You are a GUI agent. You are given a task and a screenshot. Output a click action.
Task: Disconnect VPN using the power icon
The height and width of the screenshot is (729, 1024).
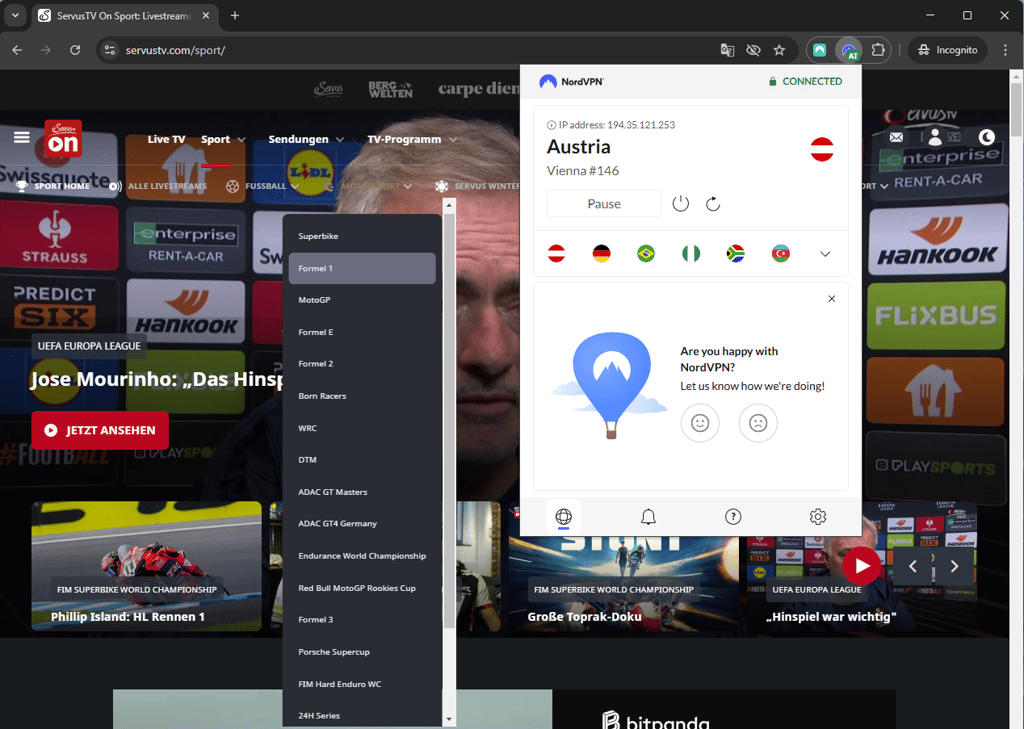tap(680, 204)
